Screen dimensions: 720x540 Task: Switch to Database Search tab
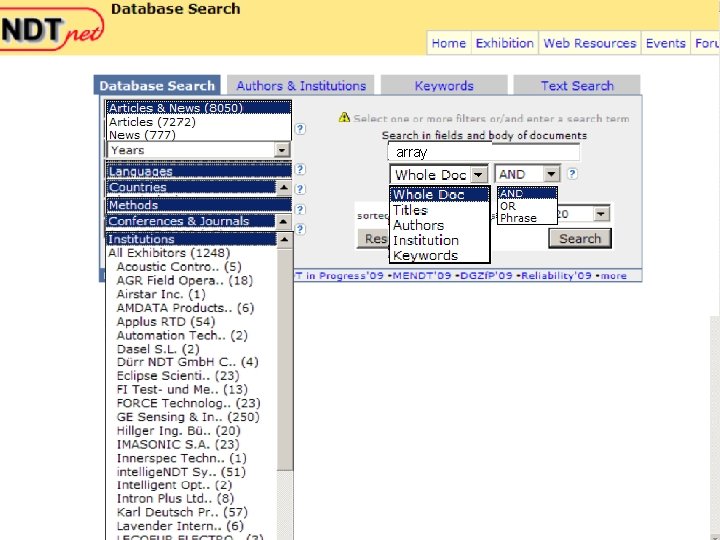(x=157, y=86)
